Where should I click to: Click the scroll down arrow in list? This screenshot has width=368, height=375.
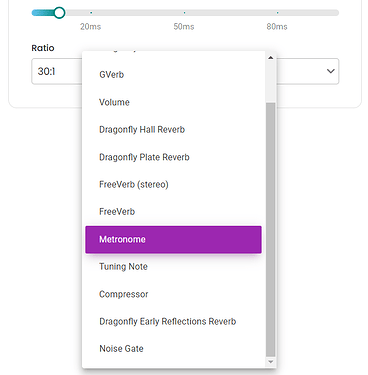tap(271, 362)
